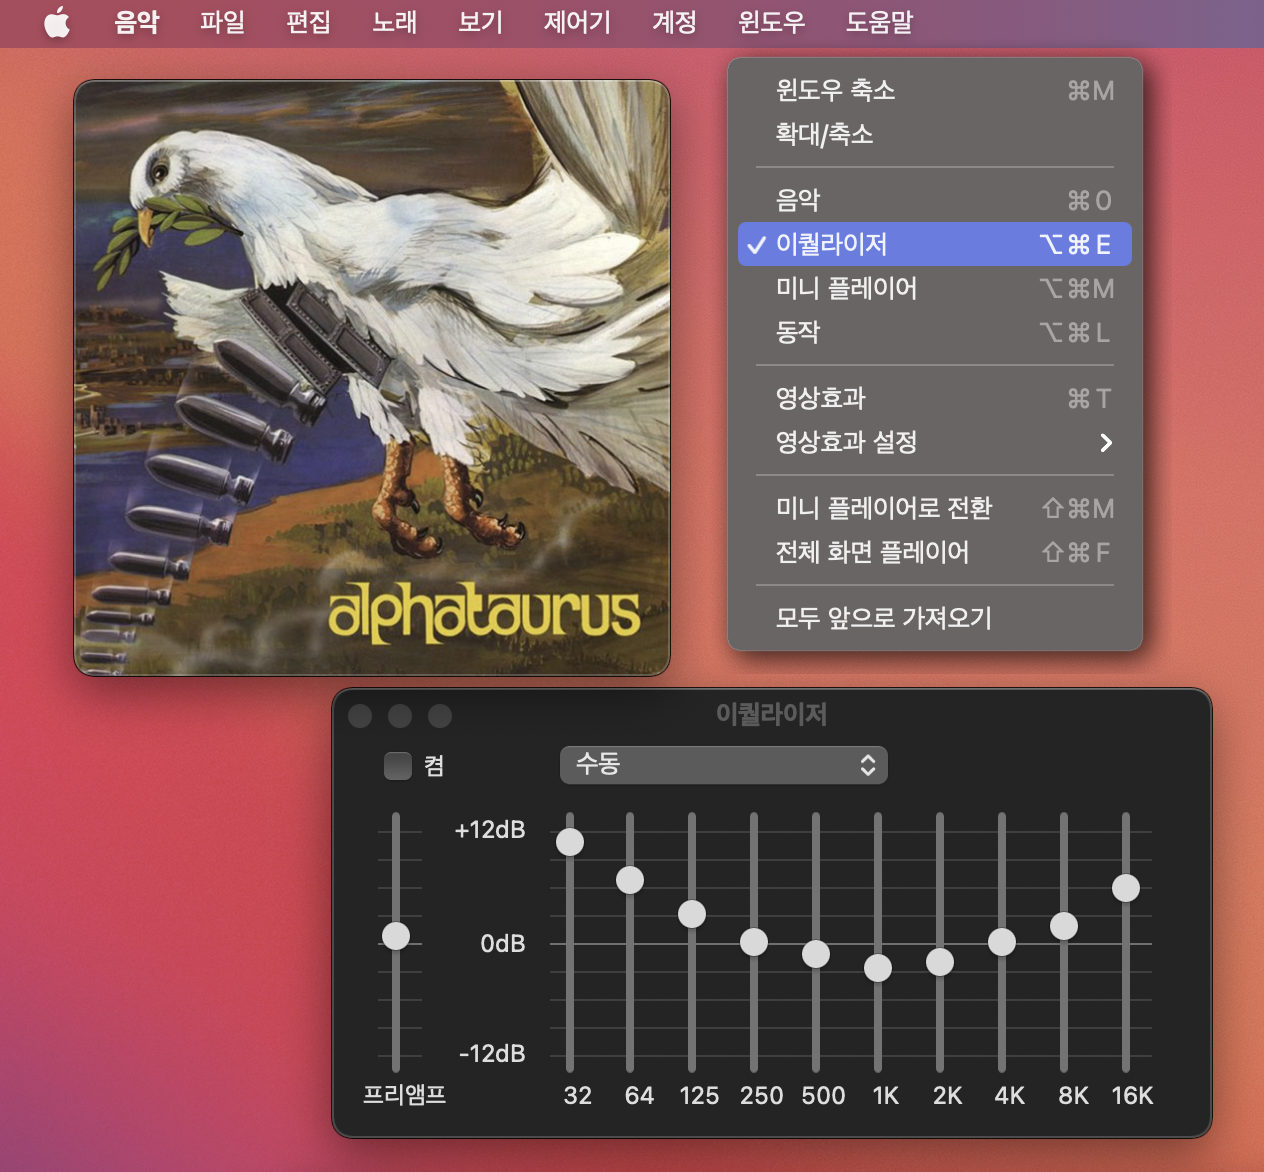Choose 확대/축소 menu entry
This screenshot has height=1172, width=1264.
[935, 134]
